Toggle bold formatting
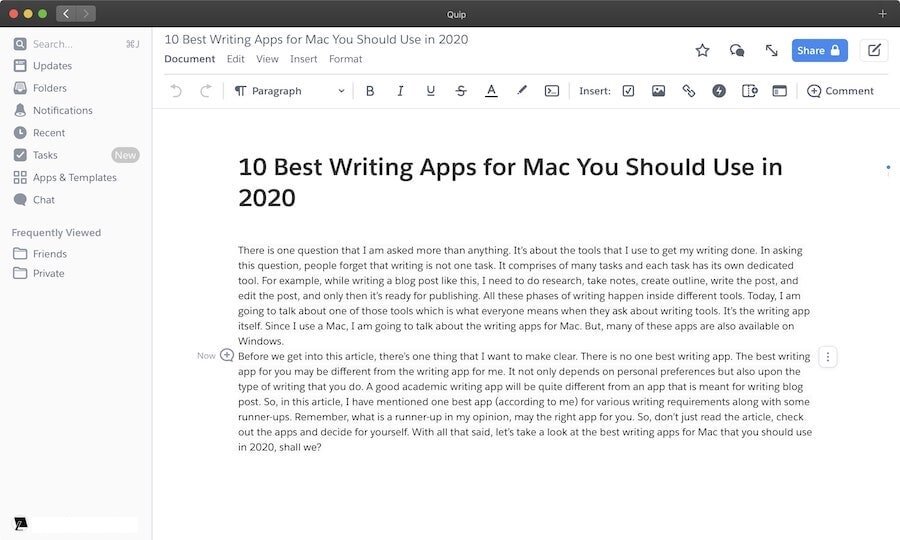Viewport: 900px width, 540px height. [370, 91]
